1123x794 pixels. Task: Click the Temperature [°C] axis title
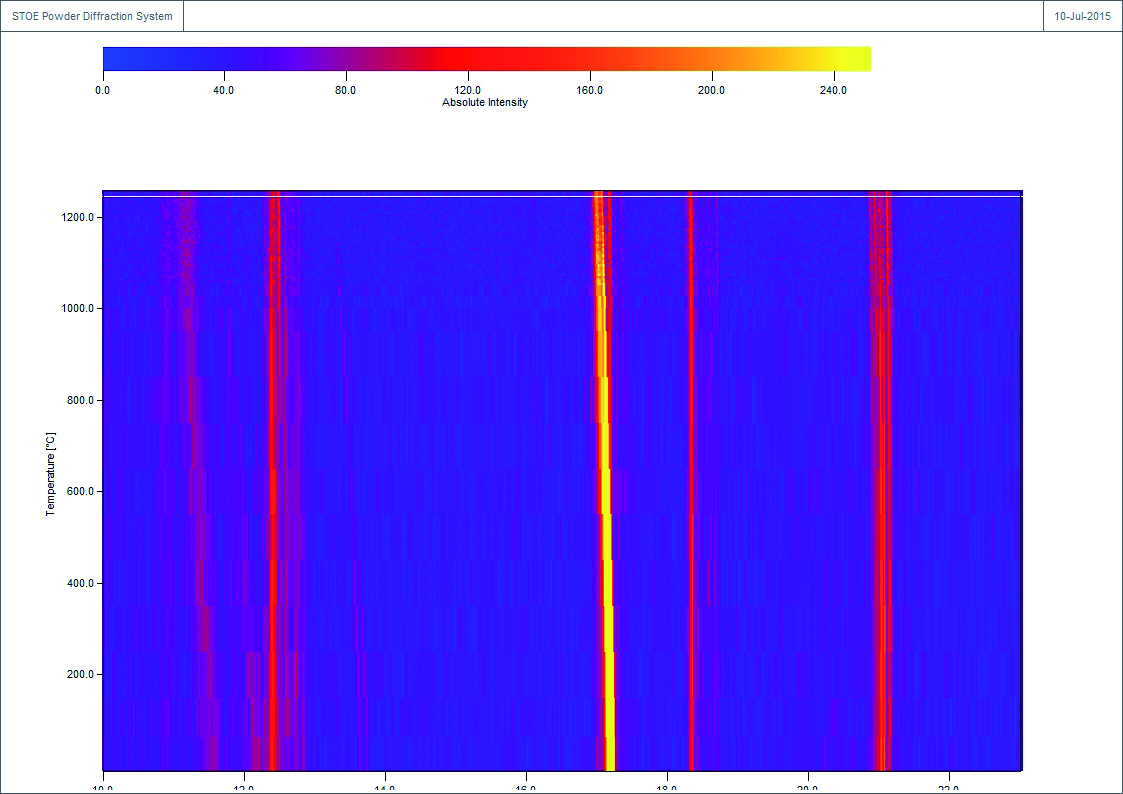click(50, 474)
